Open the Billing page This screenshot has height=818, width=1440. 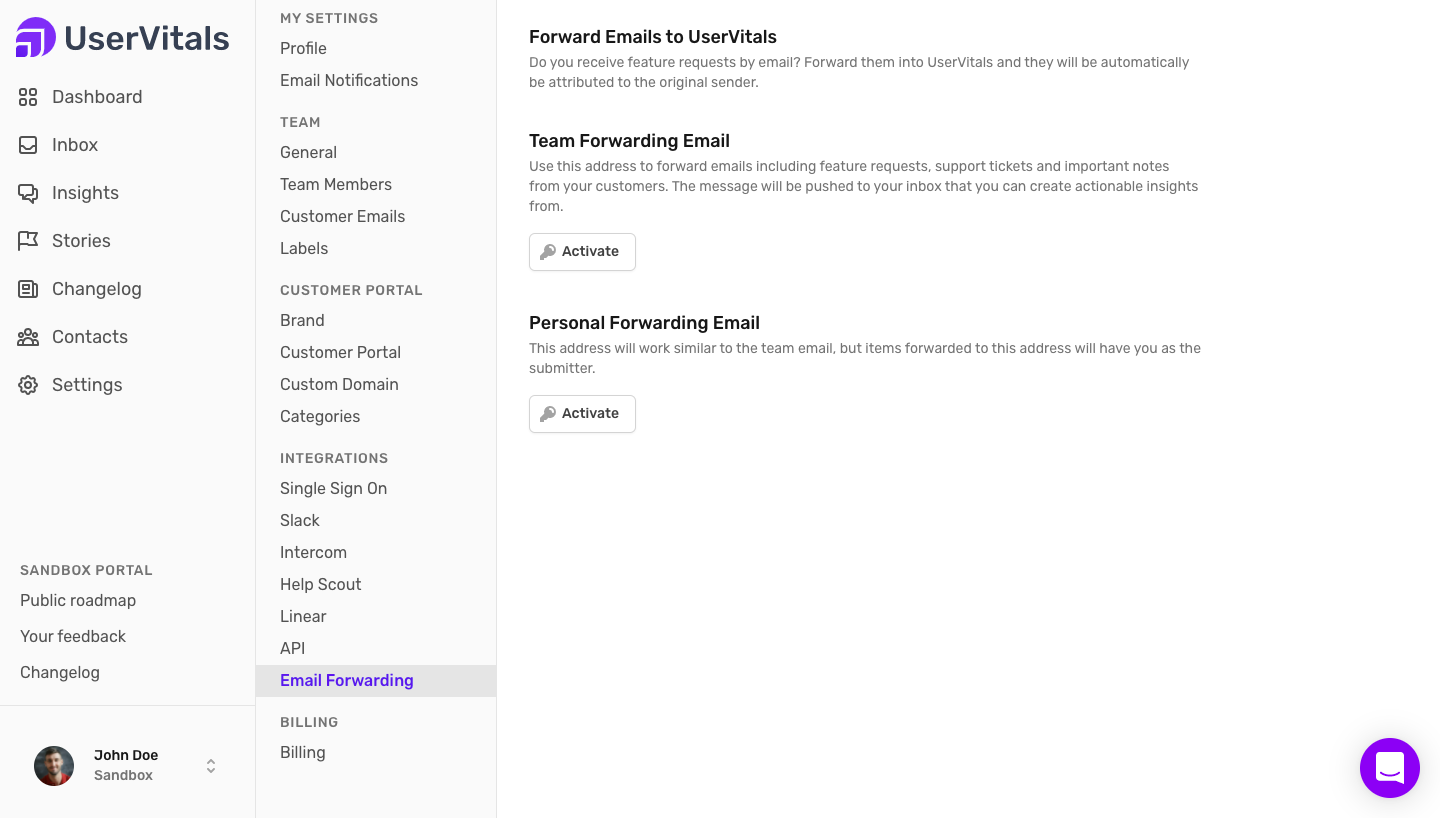[x=303, y=752]
